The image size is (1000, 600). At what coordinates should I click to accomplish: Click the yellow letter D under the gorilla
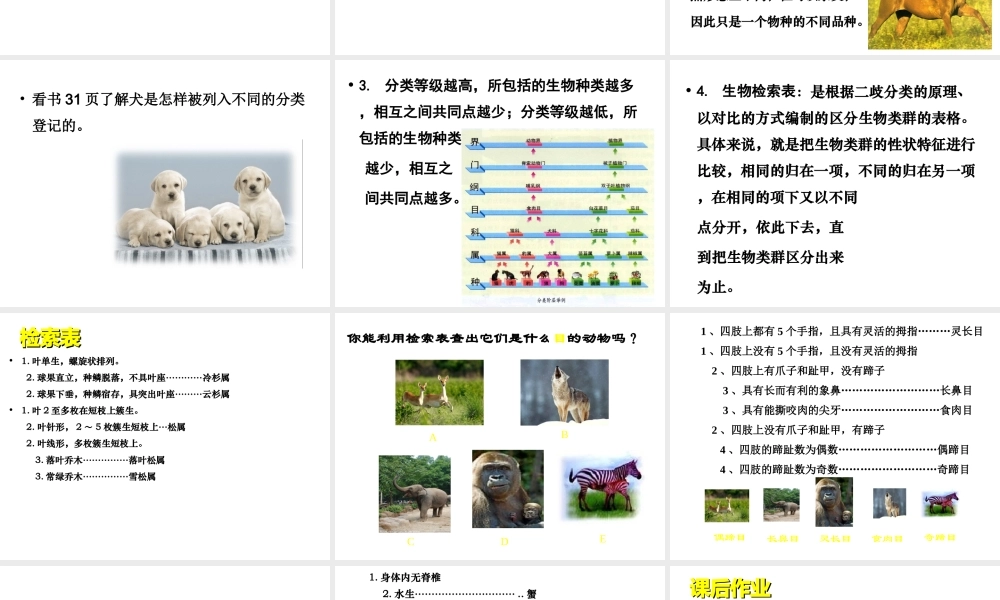504,541
